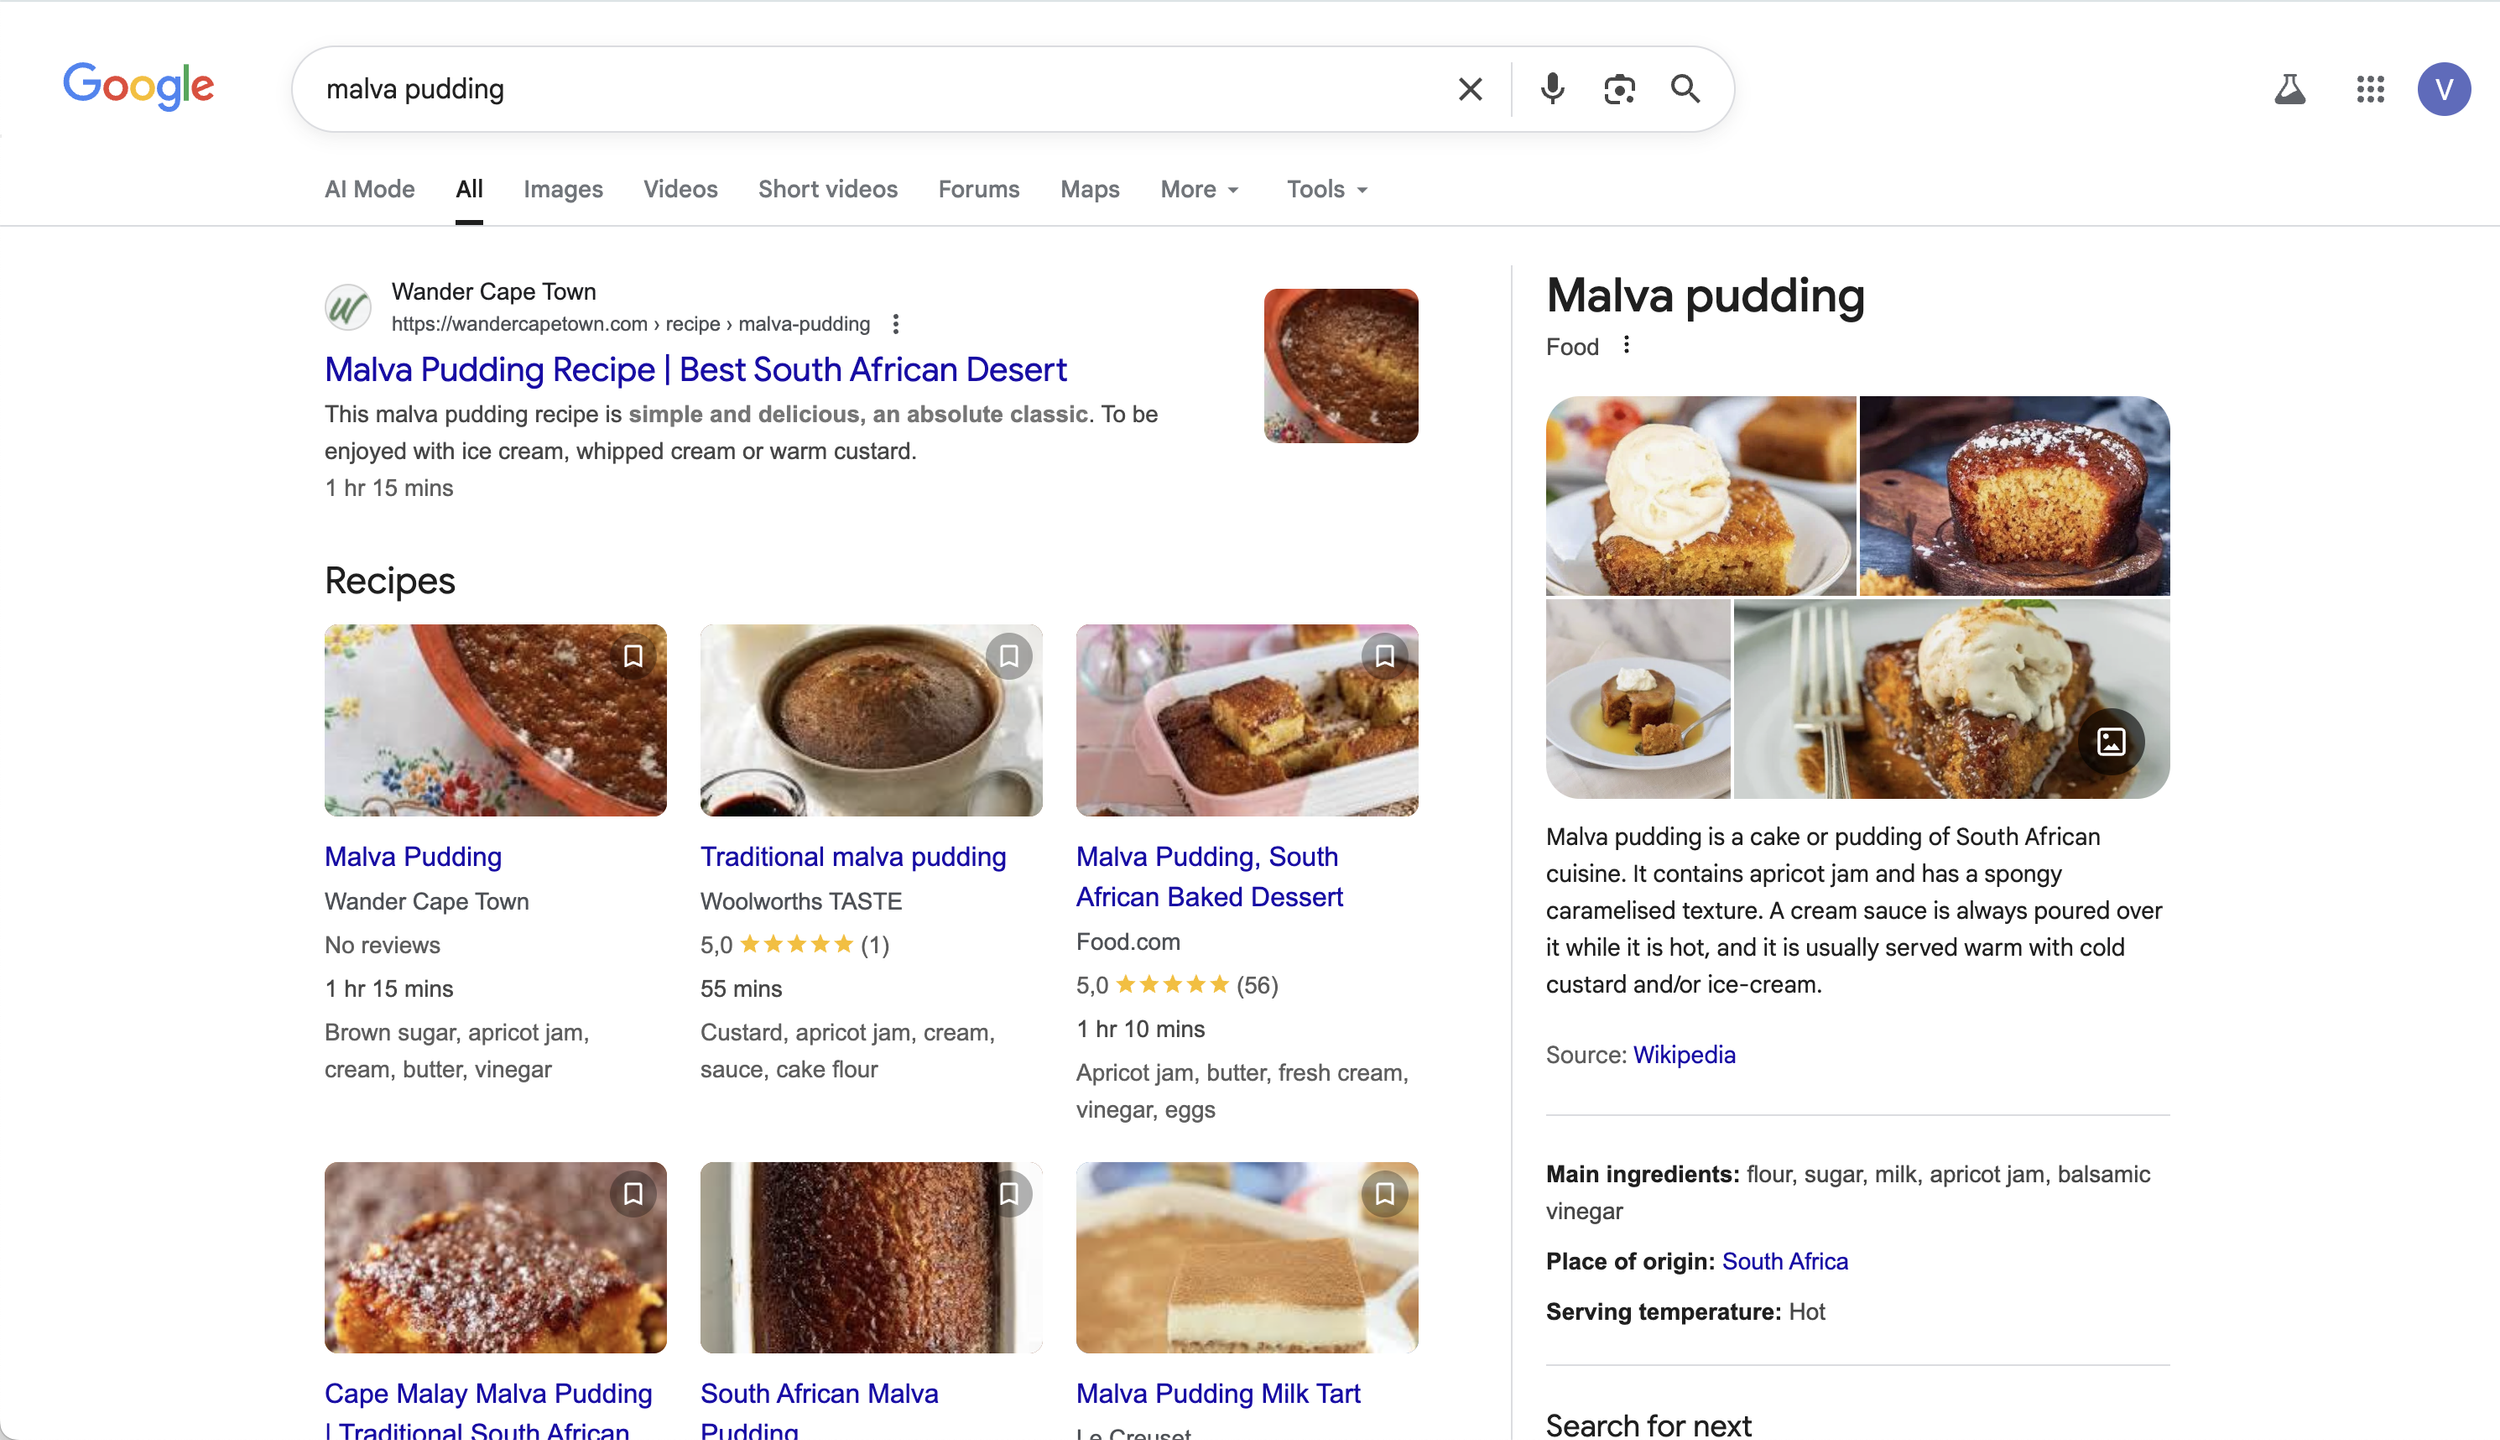Open the Cape Malay Malva Pudding card image
Image resolution: width=2500 pixels, height=1440 pixels.
[x=495, y=1257]
